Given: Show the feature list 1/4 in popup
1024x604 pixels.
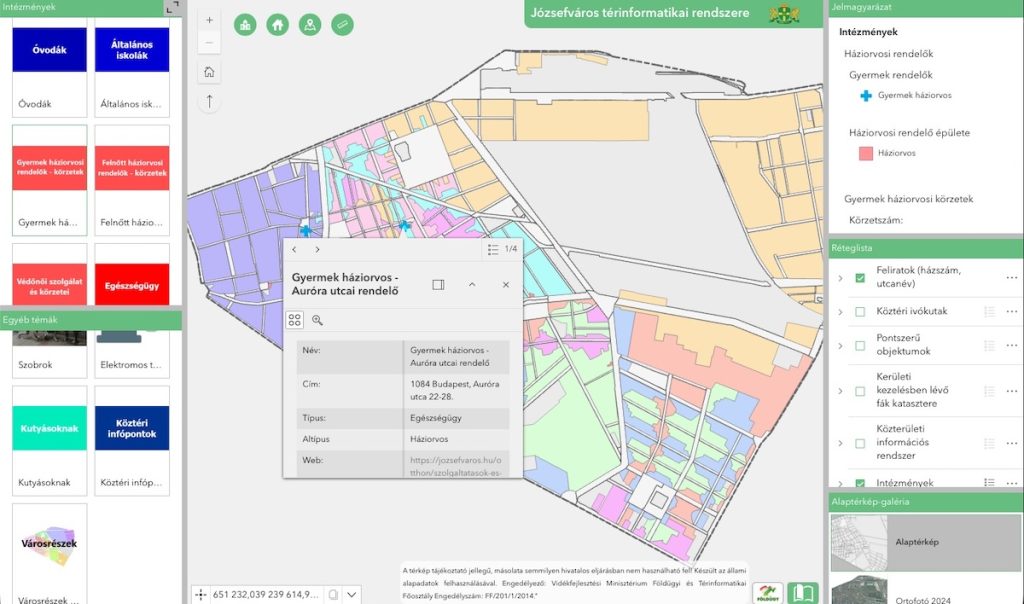Looking at the screenshot, I should point(502,249).
